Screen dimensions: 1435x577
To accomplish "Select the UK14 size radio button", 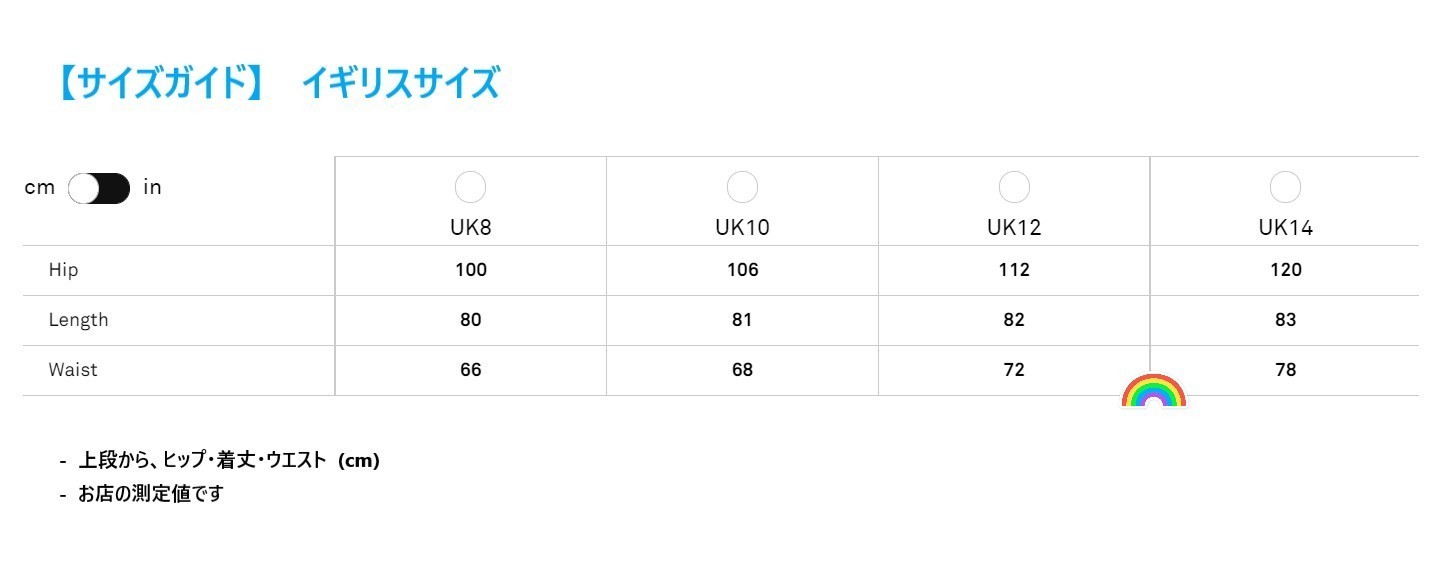I will pyautogui.click(x=1285, y=187).
